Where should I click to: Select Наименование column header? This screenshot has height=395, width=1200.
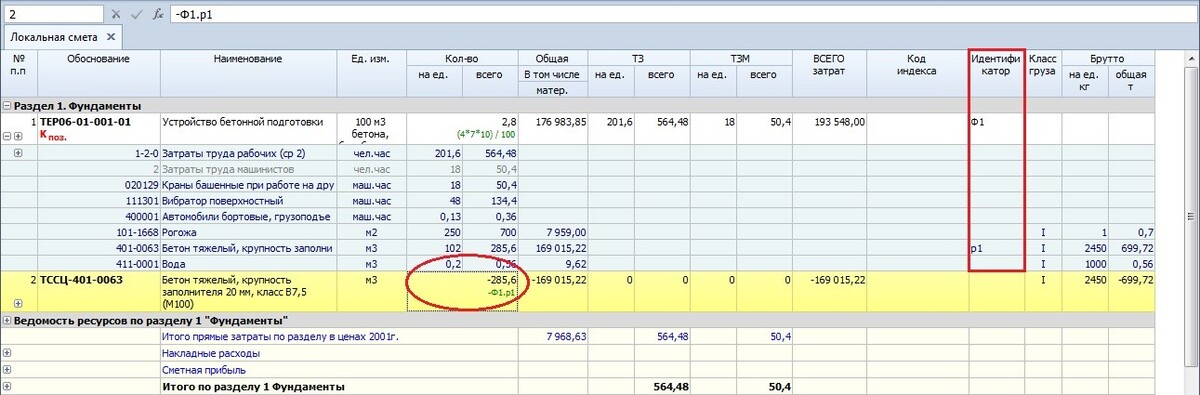point(248,73)
